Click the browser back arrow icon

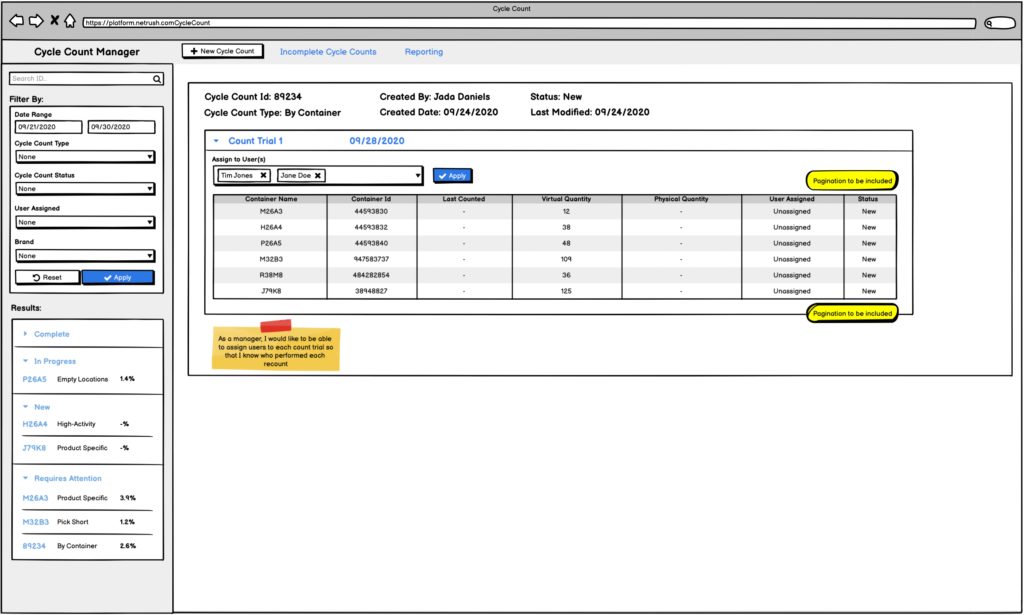16,20
